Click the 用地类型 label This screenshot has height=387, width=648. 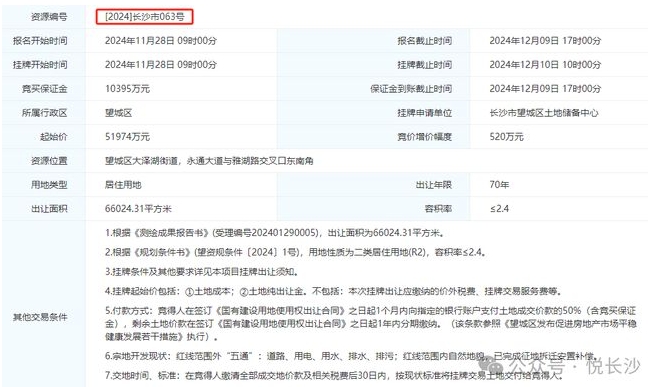coord(49,185)
